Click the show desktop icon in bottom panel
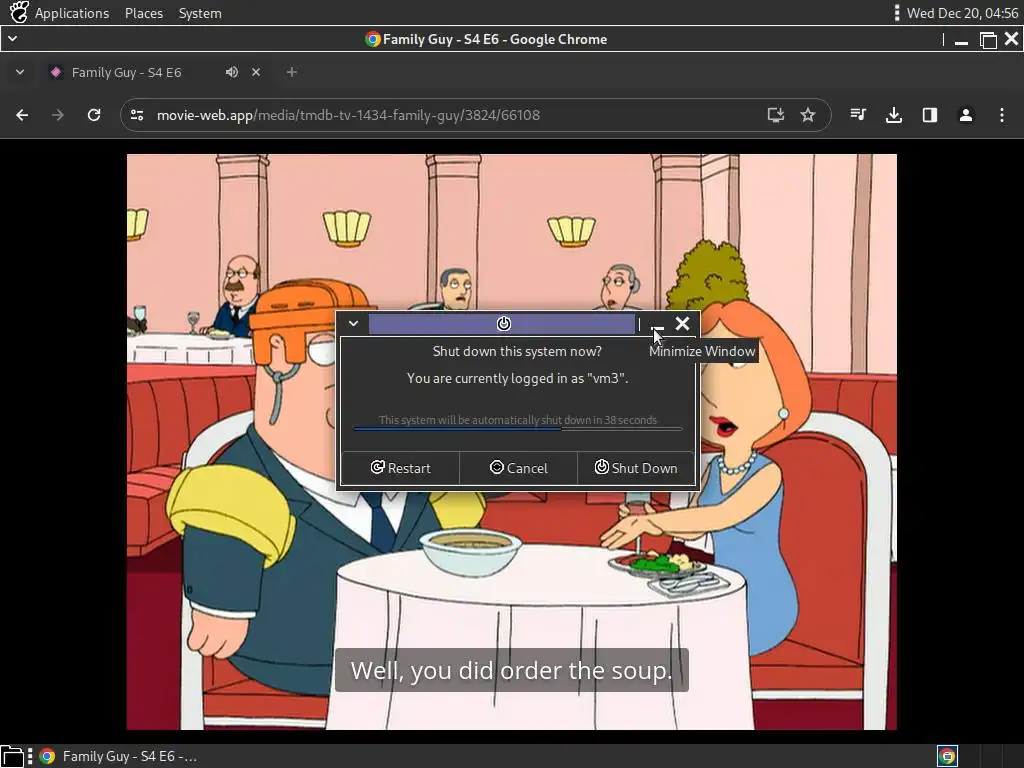1024x768 pixels. coord(12,756)
